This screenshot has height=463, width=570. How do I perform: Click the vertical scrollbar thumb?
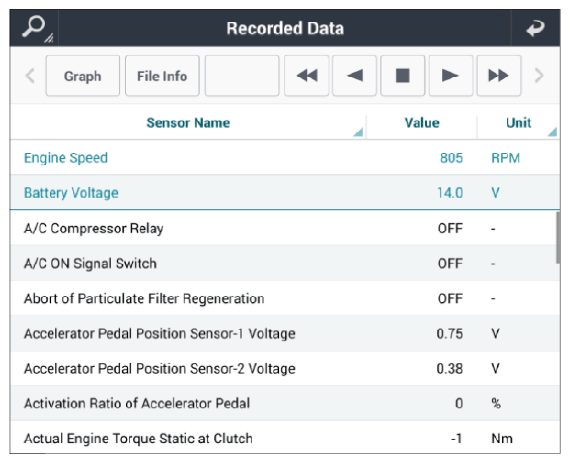coord(558,238)
